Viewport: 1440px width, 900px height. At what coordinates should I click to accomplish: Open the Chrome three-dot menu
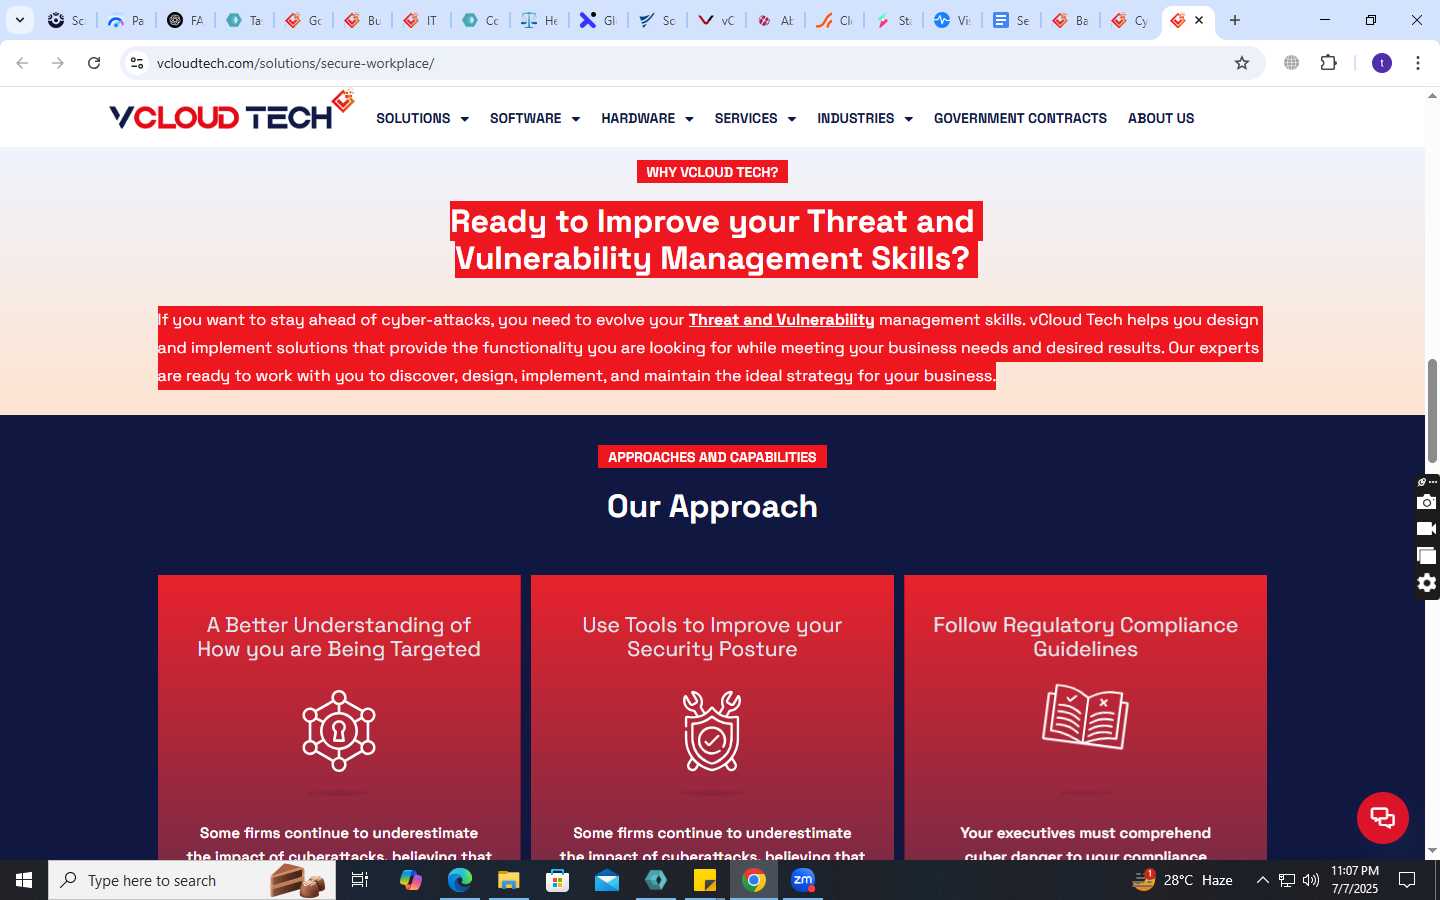1418,63
